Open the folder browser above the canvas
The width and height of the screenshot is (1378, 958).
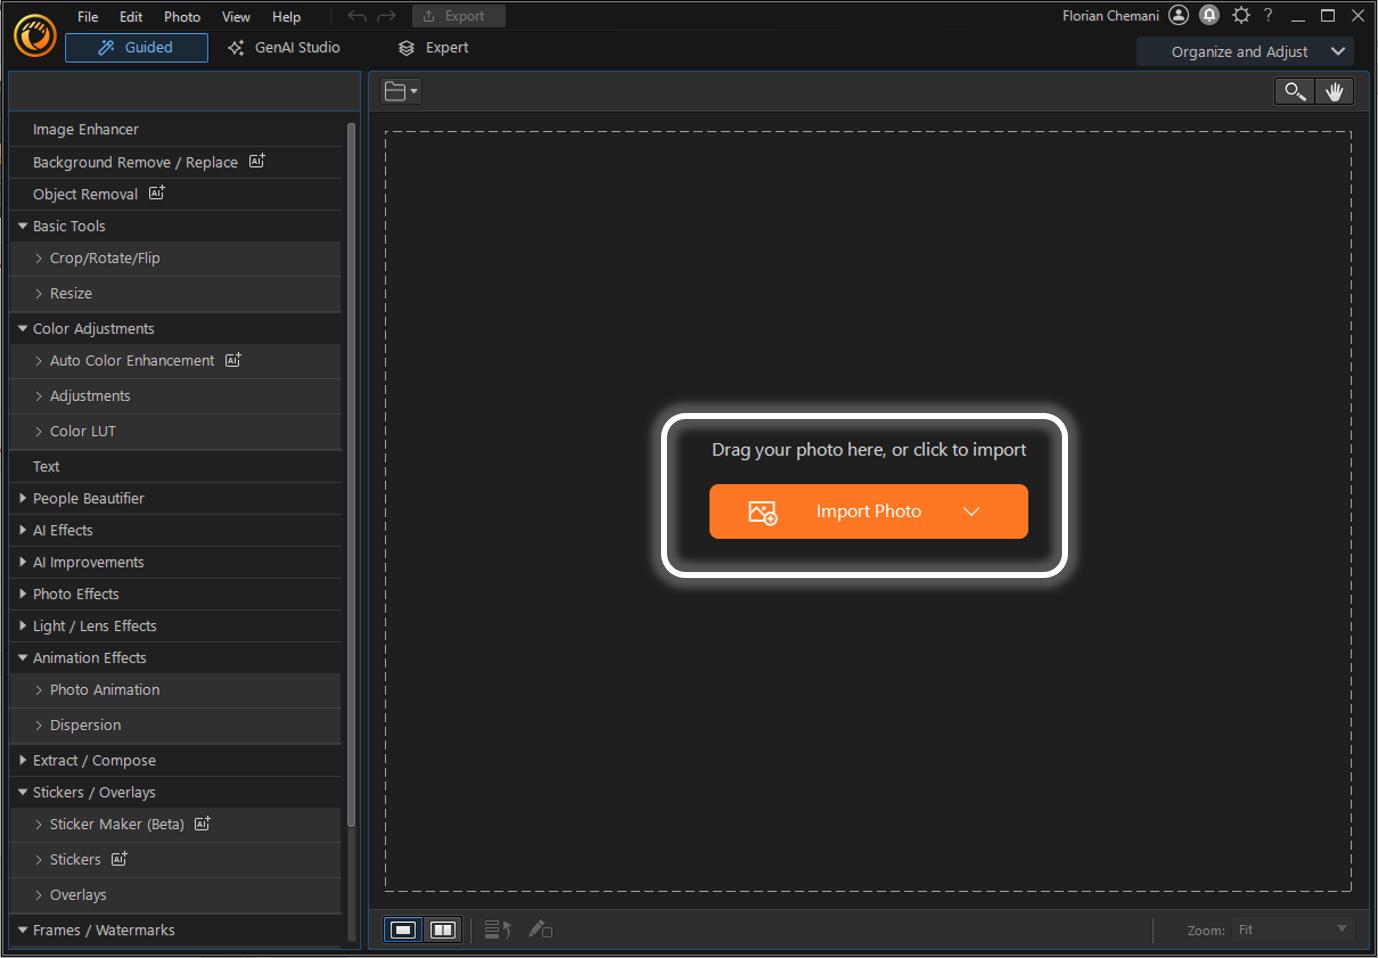coord(399,90)
